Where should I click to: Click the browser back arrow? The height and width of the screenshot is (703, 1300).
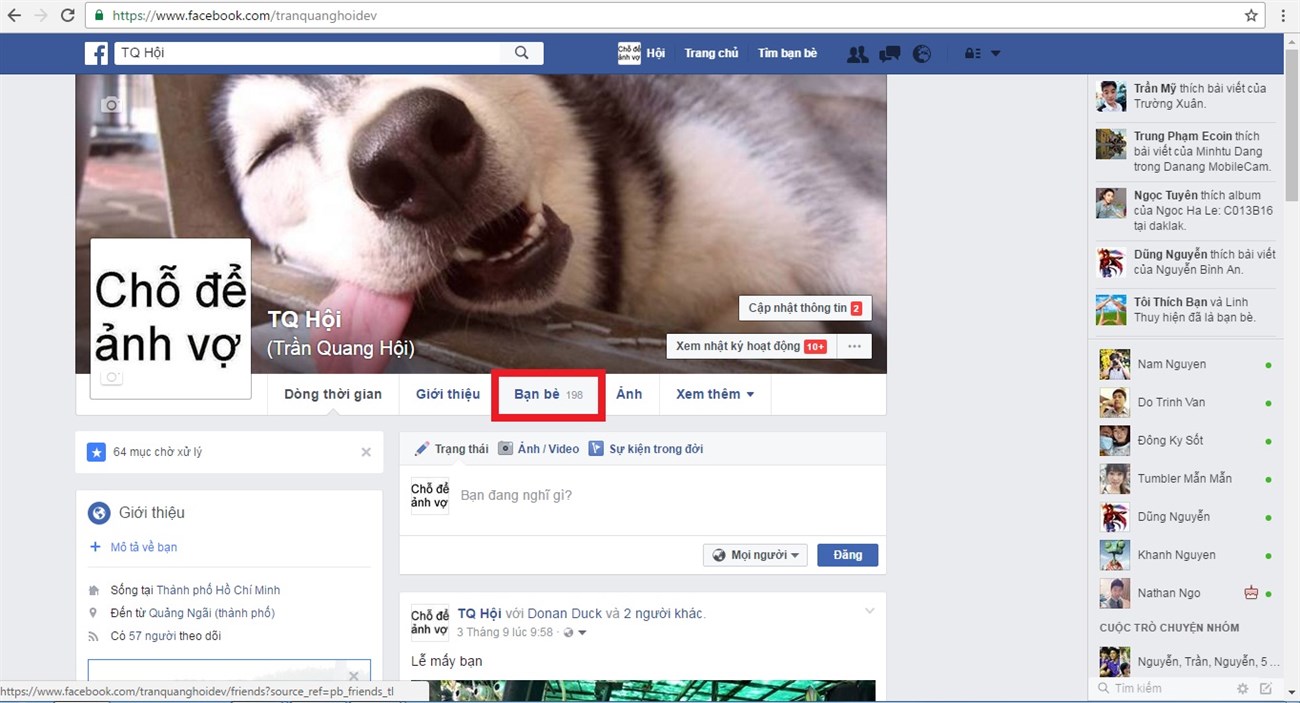(14, 16)
